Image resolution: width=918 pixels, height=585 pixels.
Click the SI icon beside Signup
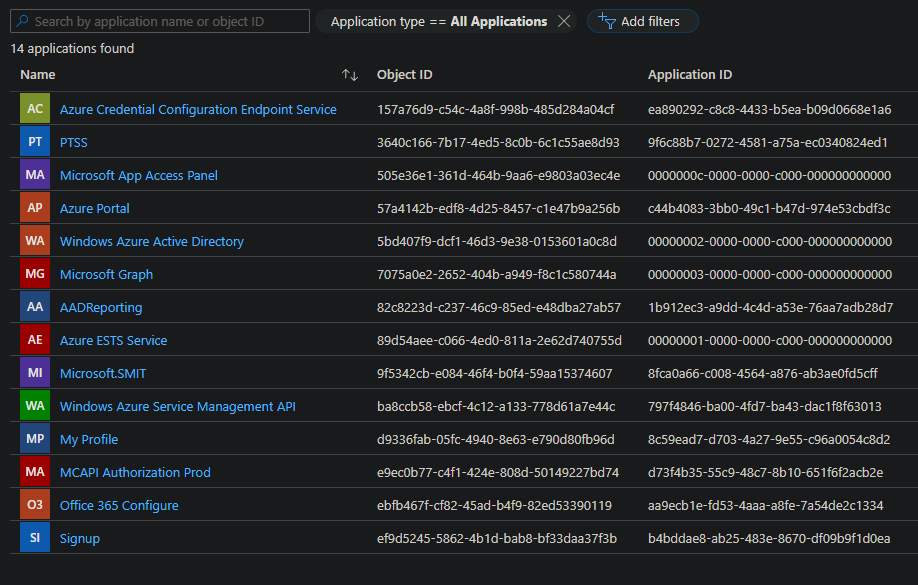(35, 538)
